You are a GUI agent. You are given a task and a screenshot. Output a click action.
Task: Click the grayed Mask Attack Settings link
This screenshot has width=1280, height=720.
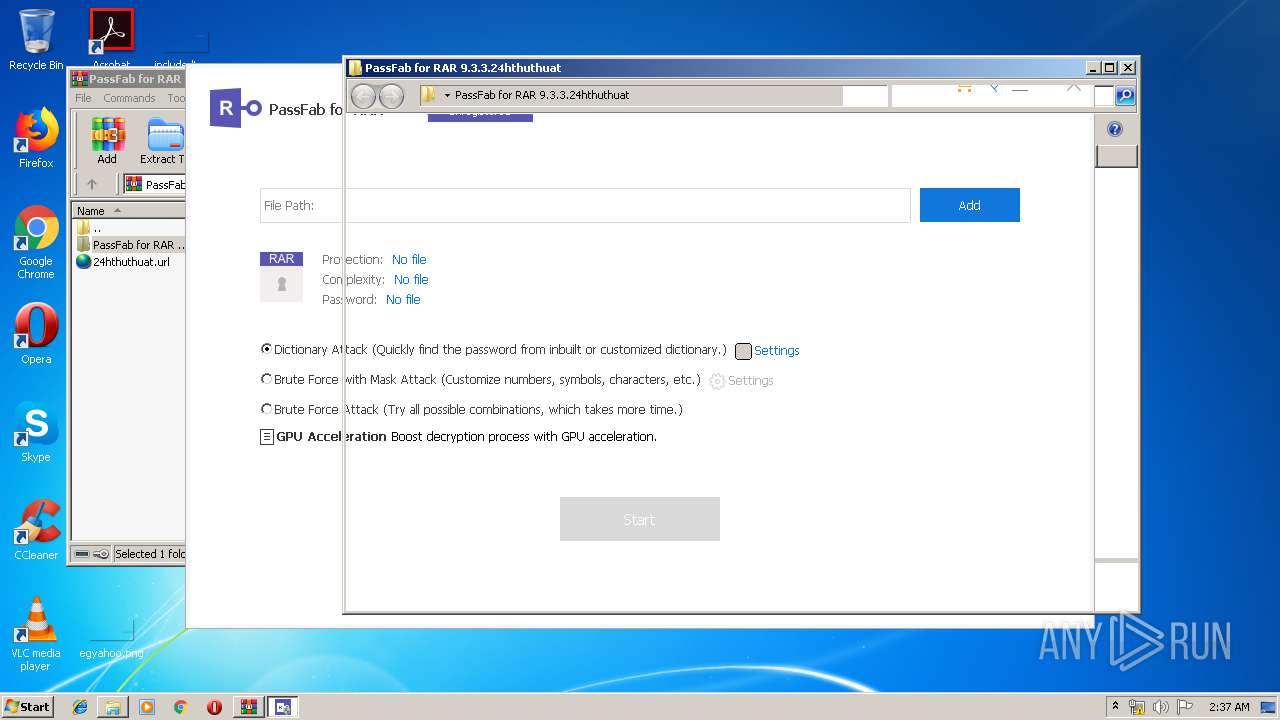click(750, 381)
